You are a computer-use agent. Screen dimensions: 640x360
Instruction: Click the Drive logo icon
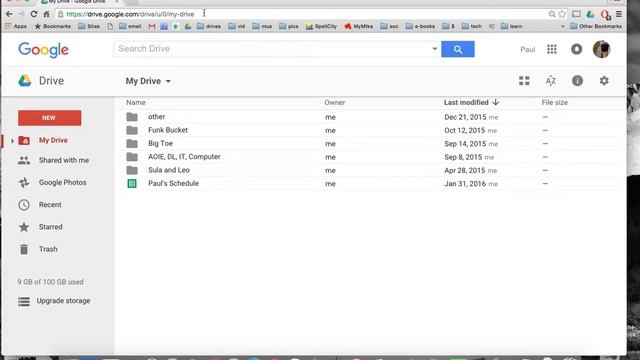[25, 80]
